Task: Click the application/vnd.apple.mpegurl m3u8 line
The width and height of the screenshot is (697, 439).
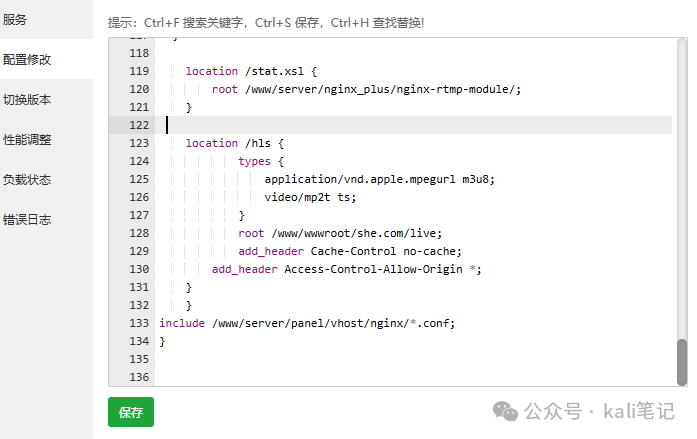Action: pos(379,179)
